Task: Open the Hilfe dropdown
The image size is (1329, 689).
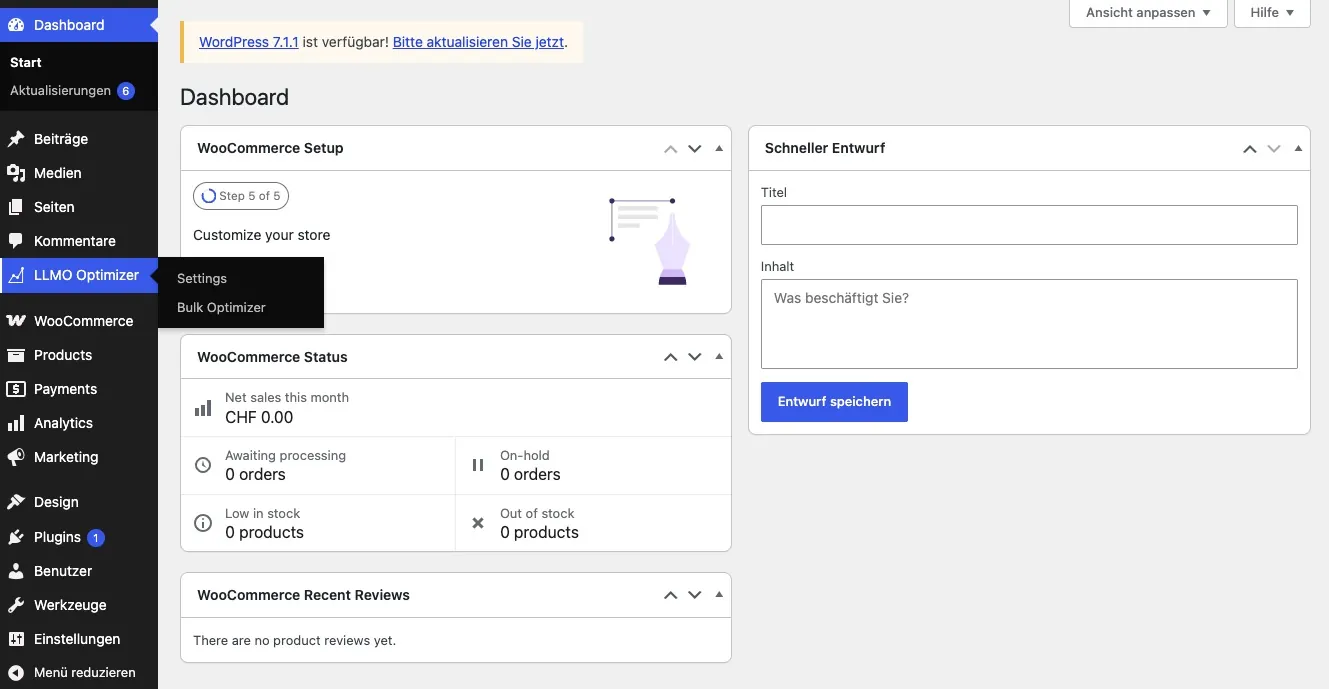Action: [x=1272, y=13]
